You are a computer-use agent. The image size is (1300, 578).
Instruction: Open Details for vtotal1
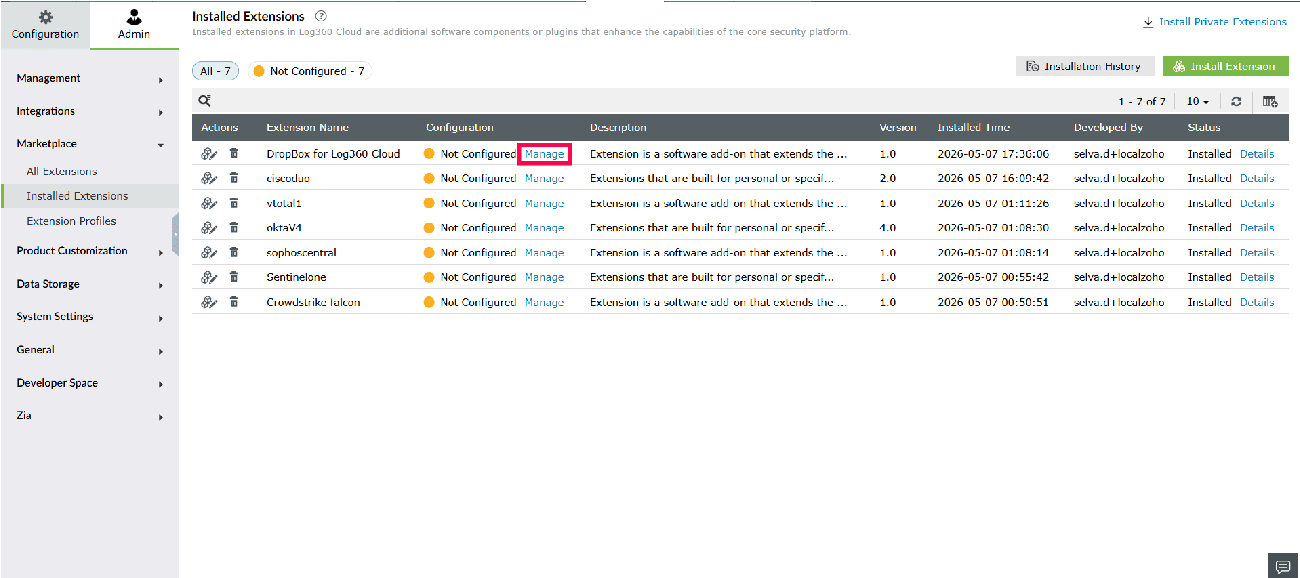[1257, 203]
